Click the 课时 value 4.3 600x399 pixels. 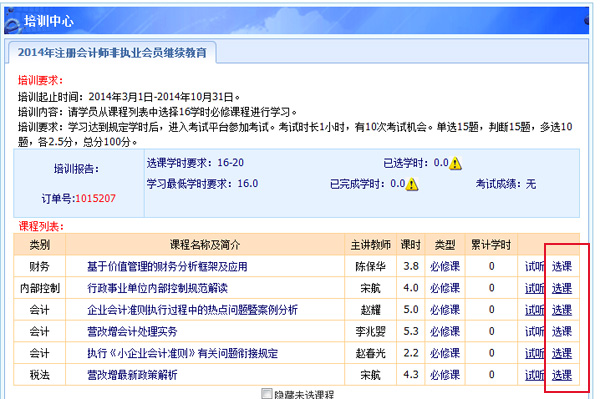411,375
